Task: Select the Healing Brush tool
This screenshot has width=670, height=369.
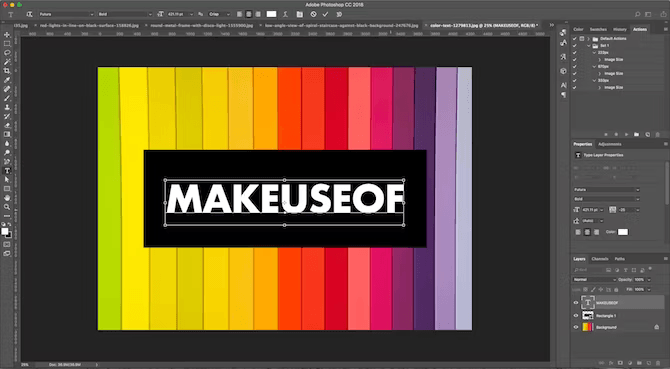Action: (7, 89)
